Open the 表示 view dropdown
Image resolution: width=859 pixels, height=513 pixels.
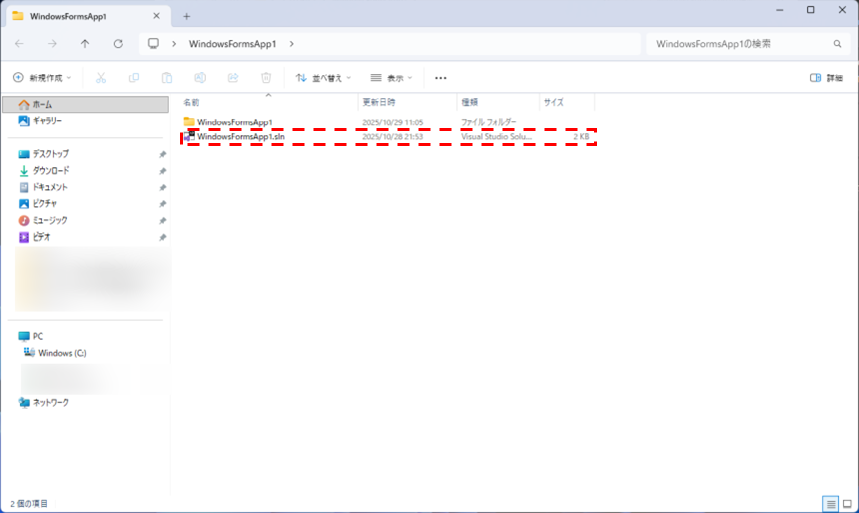coord(391,78)
